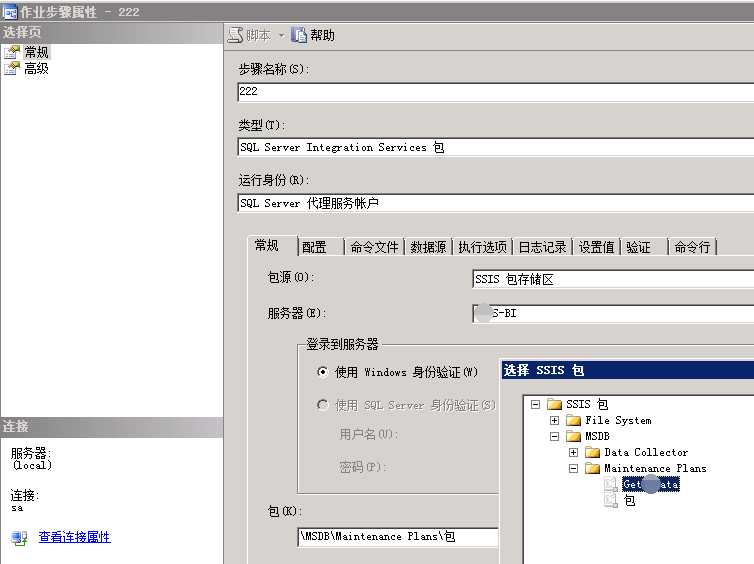Select the 常规 page in sidebar

tap(37, 52)
